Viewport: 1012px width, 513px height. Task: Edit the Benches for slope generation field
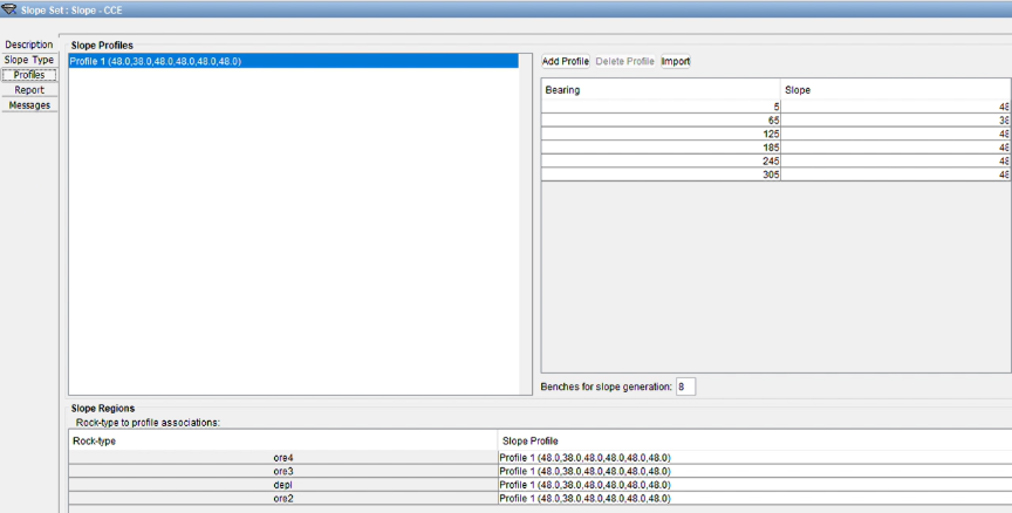[x=685, y=387]
